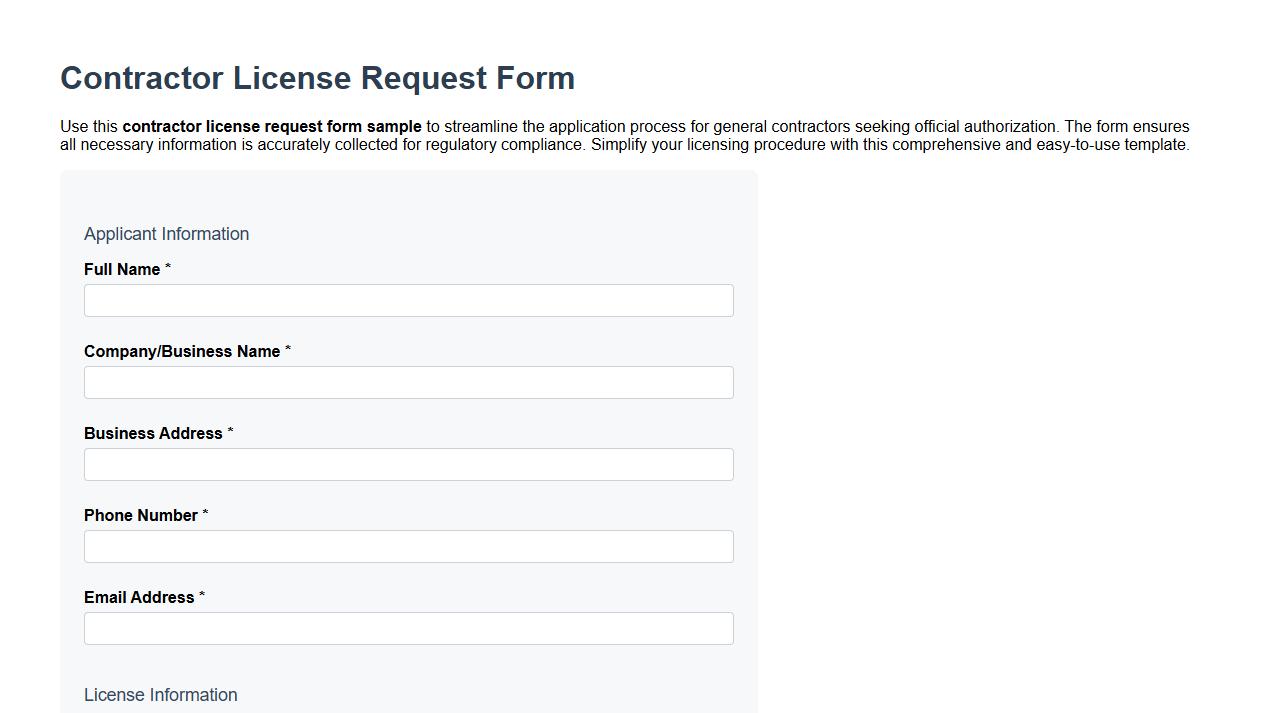
Task: Click the Applicant Information section heading
Action: [x=166, y=233]
